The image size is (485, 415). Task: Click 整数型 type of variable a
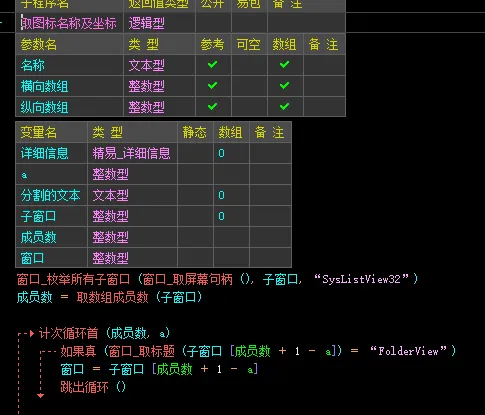click(x=110, y=174)
